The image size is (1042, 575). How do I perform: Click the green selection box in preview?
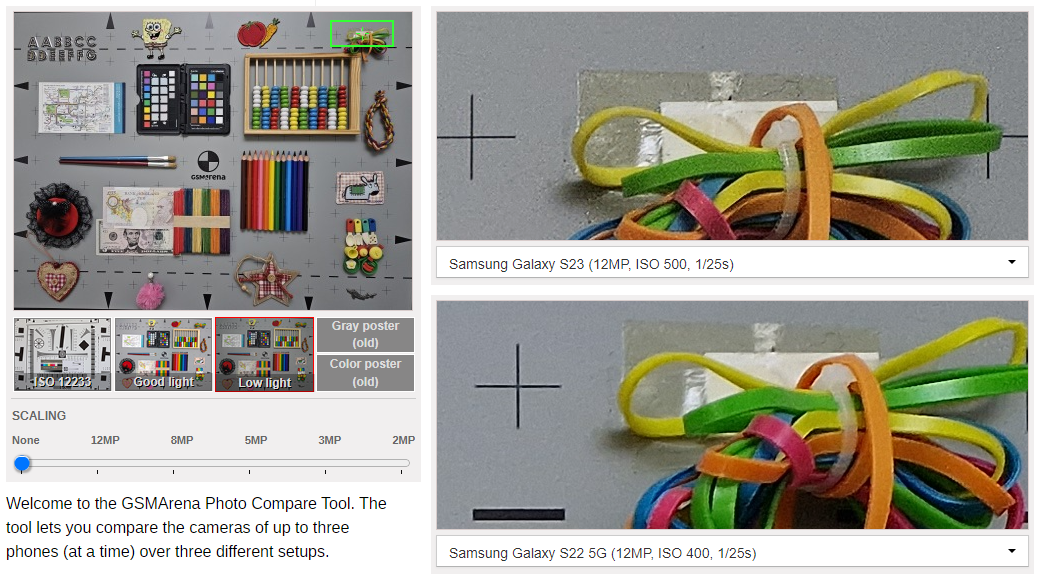click(x=362, y=33)
